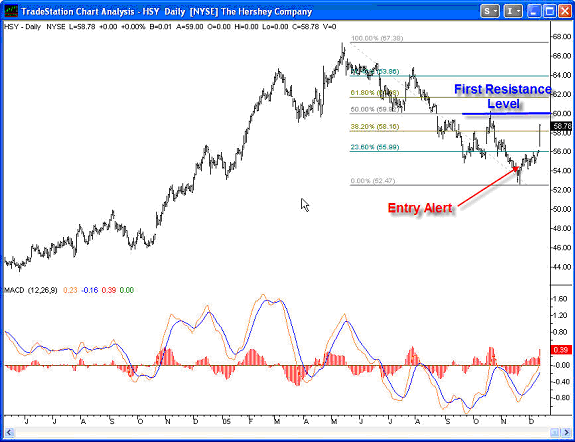Click the C=58.78 close value

click(x=305, y=27)
